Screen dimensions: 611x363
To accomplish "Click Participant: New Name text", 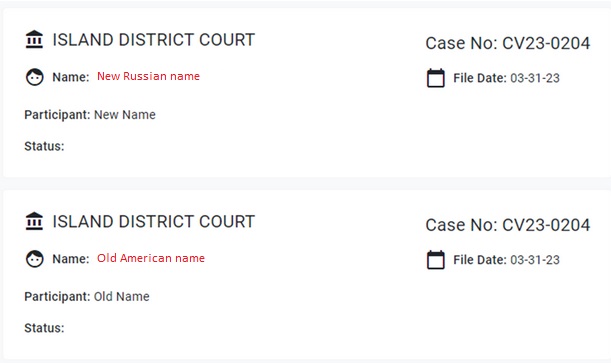I will click(90, 115).
